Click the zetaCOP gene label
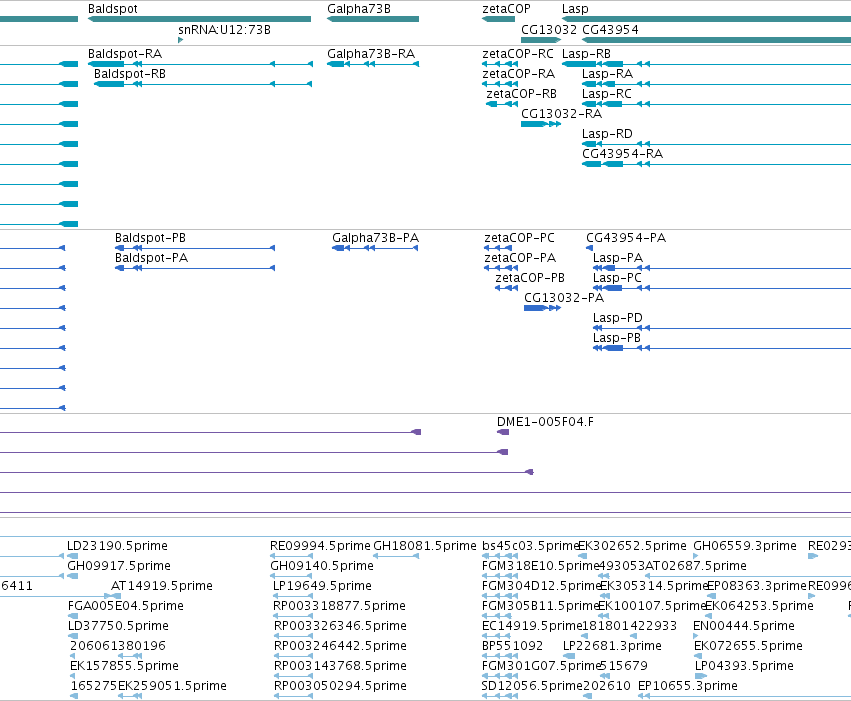This screenshot has height=701, width=851. pos(506,9)
